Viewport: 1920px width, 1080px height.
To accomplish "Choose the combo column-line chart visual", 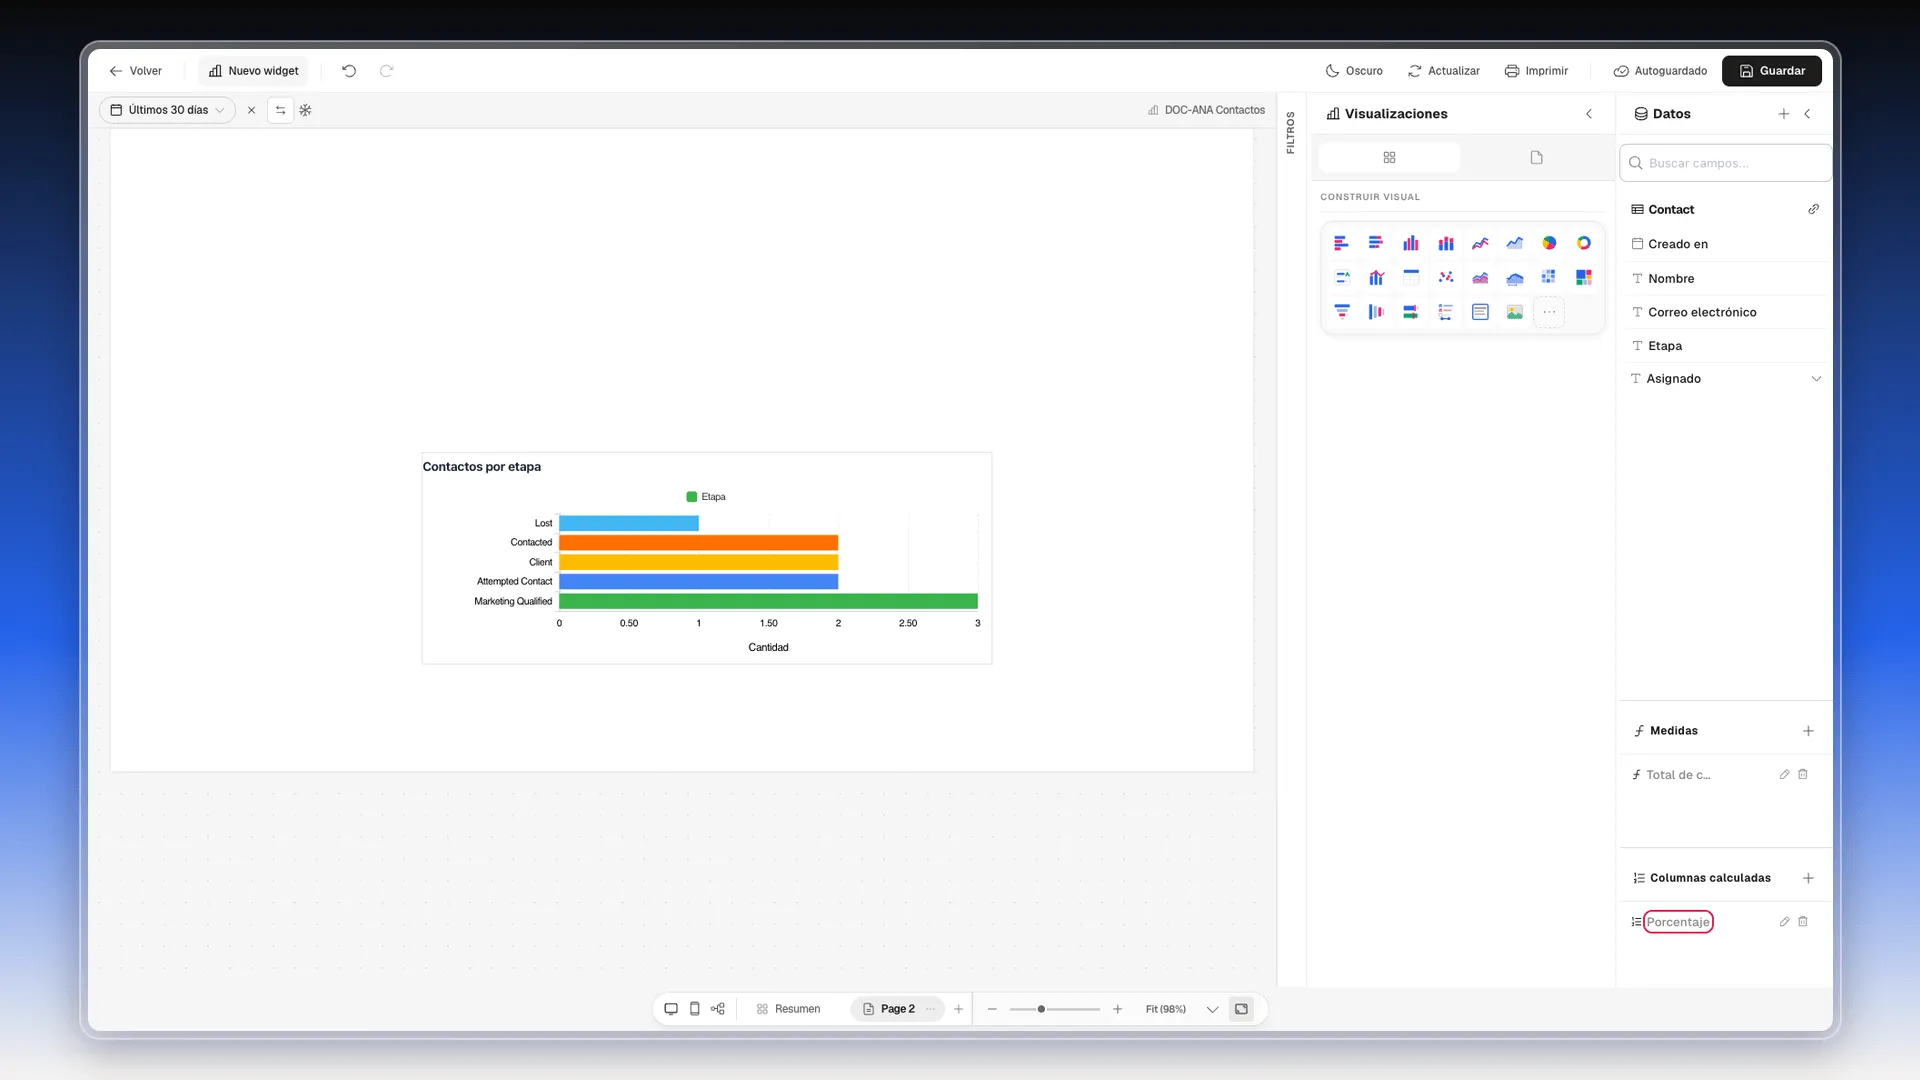I will point(1377,277).
